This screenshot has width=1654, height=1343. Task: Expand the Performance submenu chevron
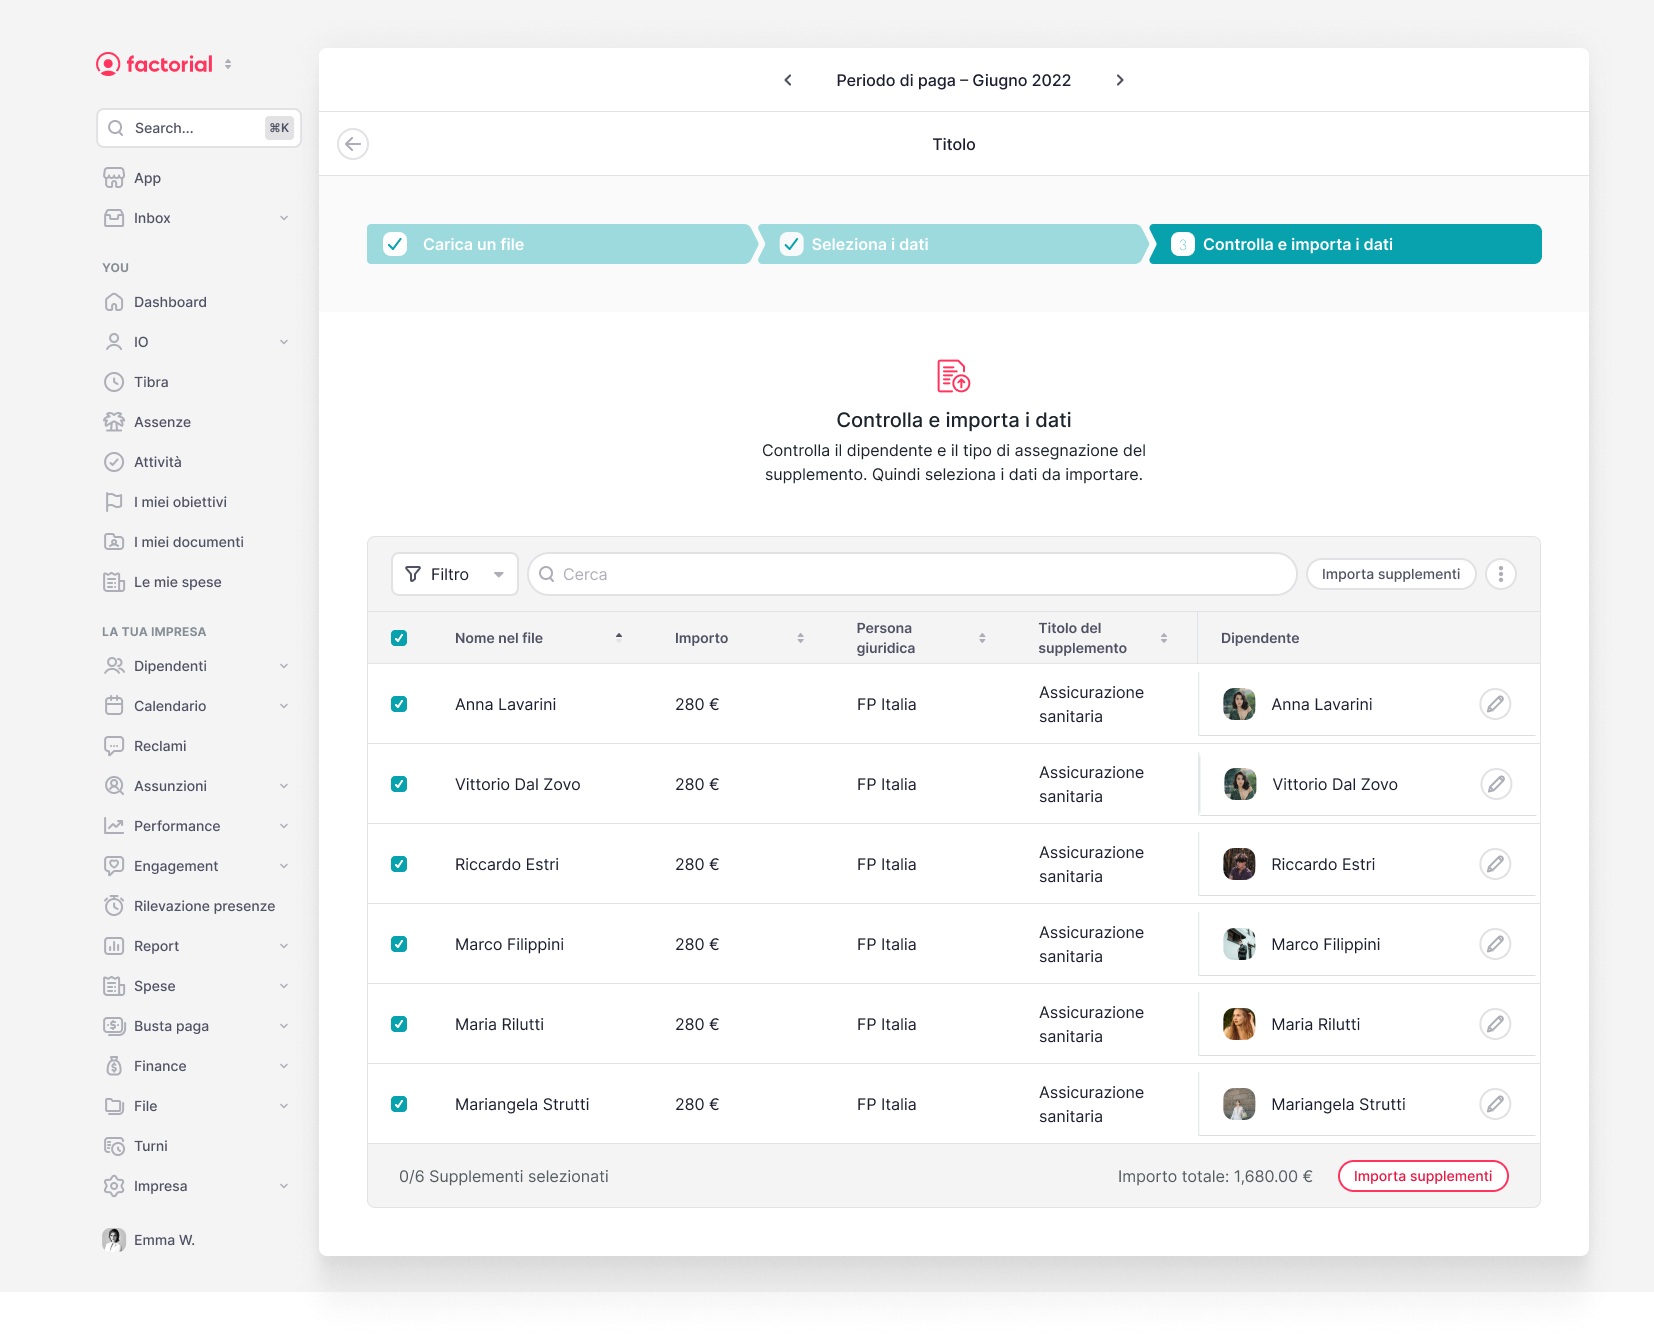point(284,826)
